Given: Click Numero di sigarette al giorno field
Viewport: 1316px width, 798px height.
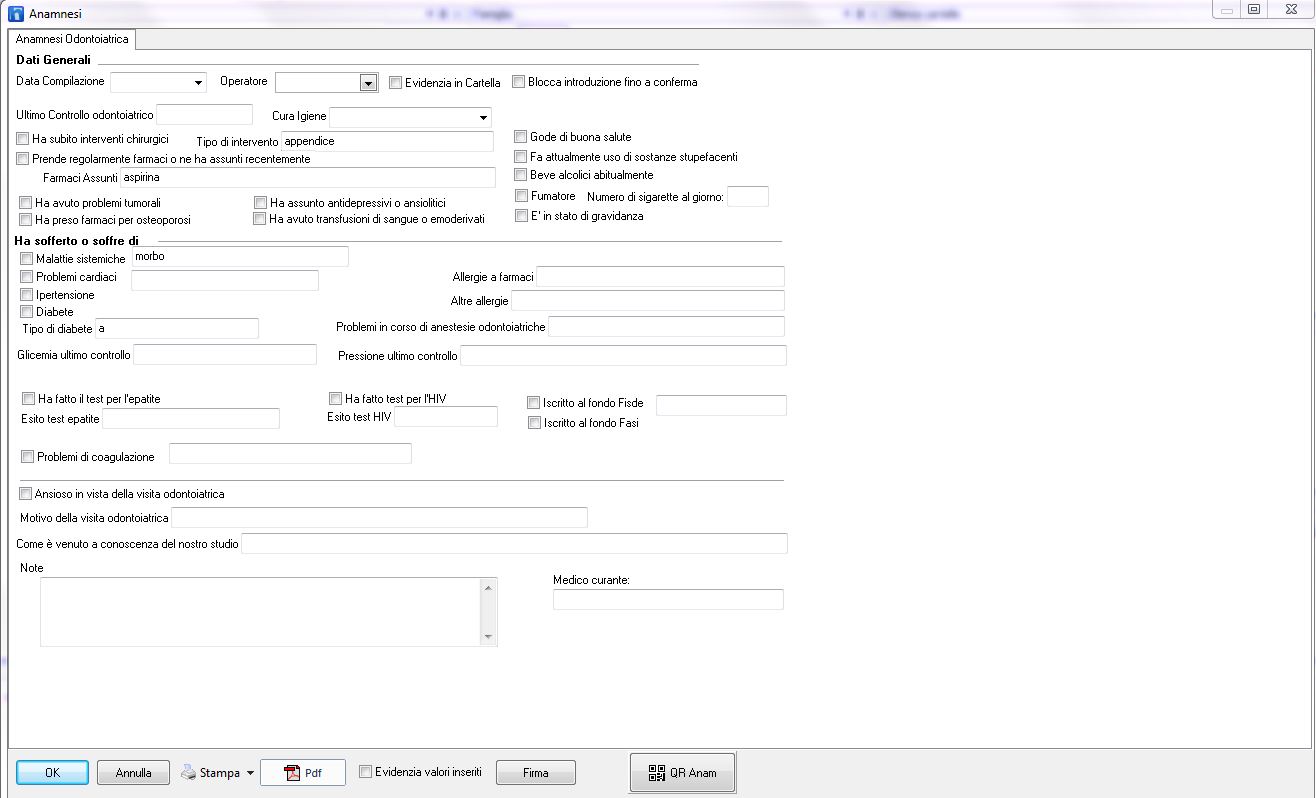Looking at the screenshot, I should pos(748,197).
